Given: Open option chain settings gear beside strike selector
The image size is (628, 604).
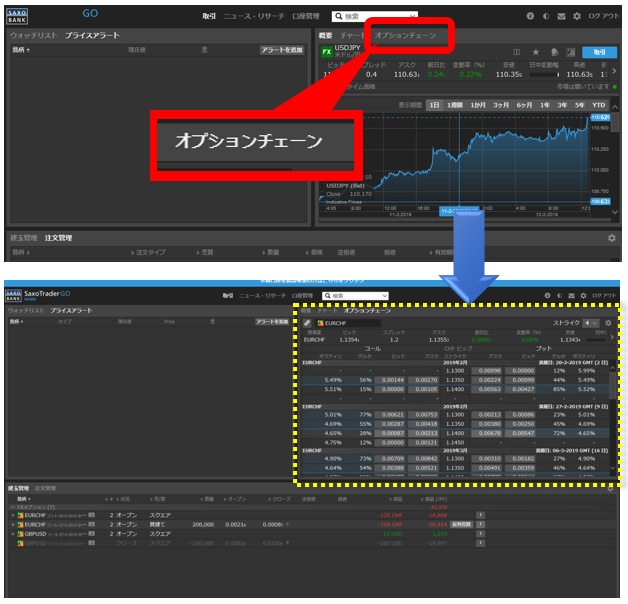Looking at the screenshot, I should point(608,323).
